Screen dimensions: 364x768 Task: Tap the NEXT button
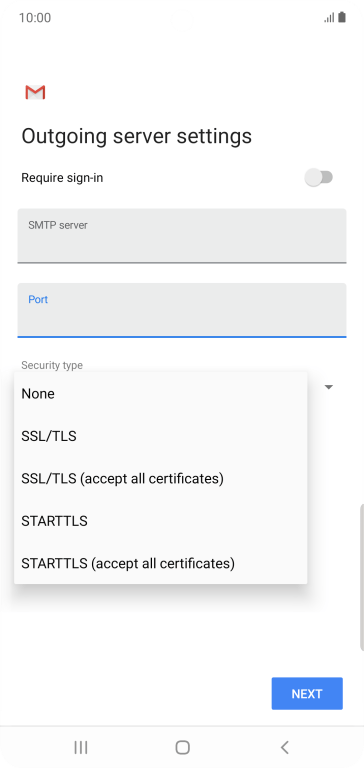click(307, 694)
